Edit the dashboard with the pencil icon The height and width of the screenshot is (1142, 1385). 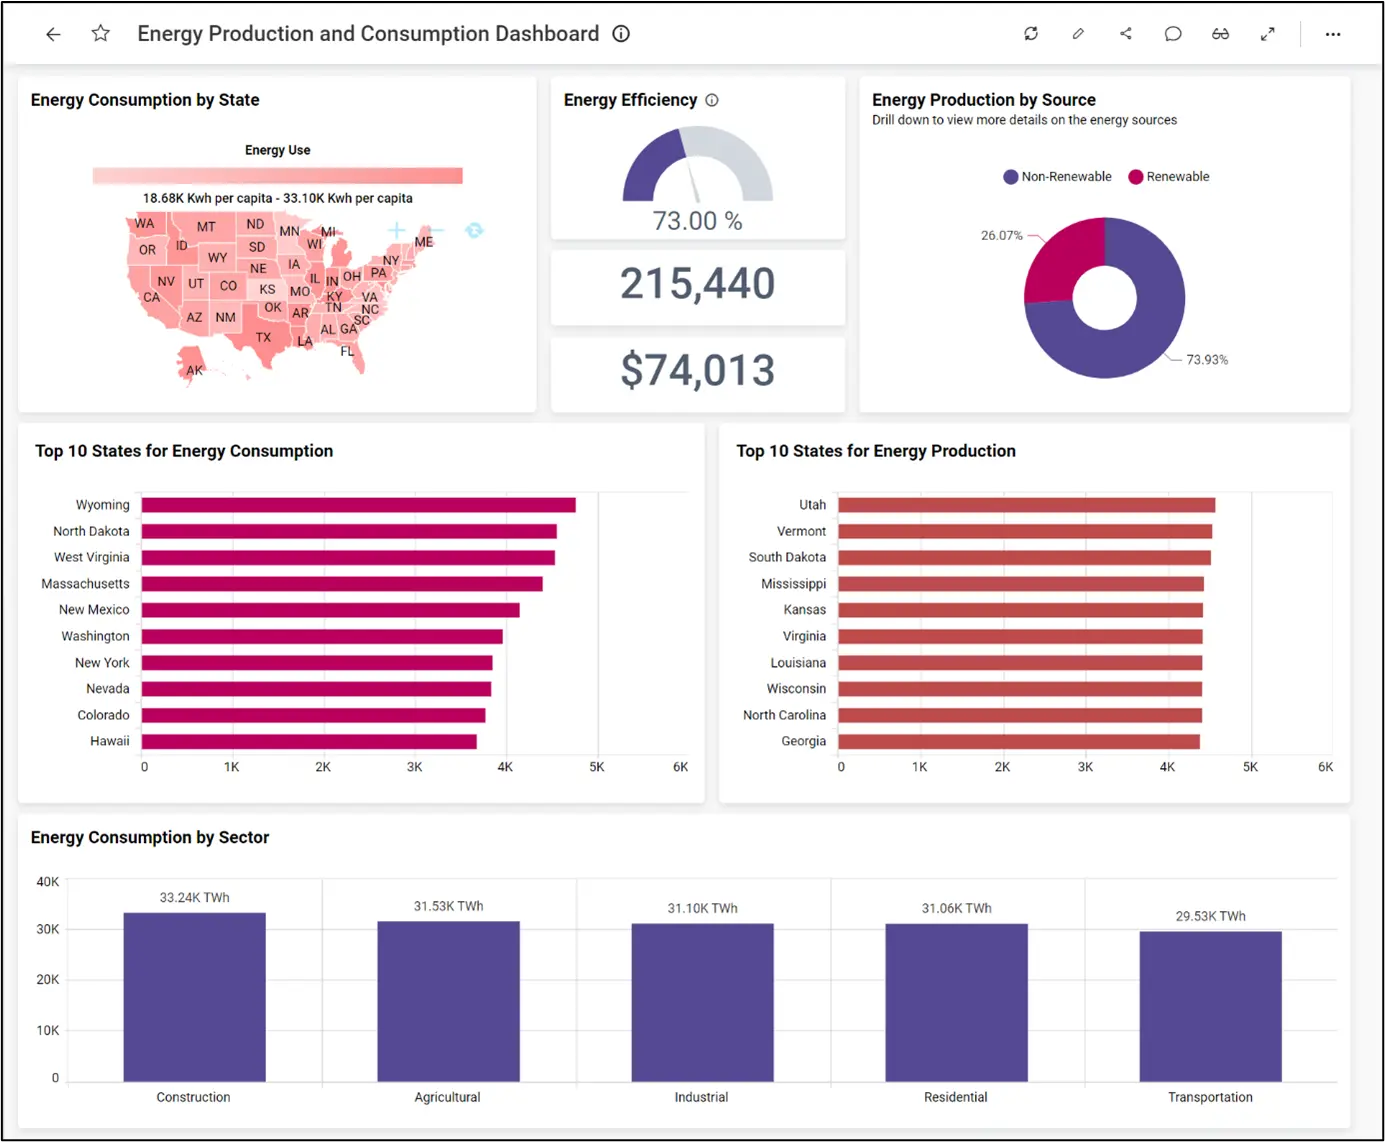click(1078, 34)
